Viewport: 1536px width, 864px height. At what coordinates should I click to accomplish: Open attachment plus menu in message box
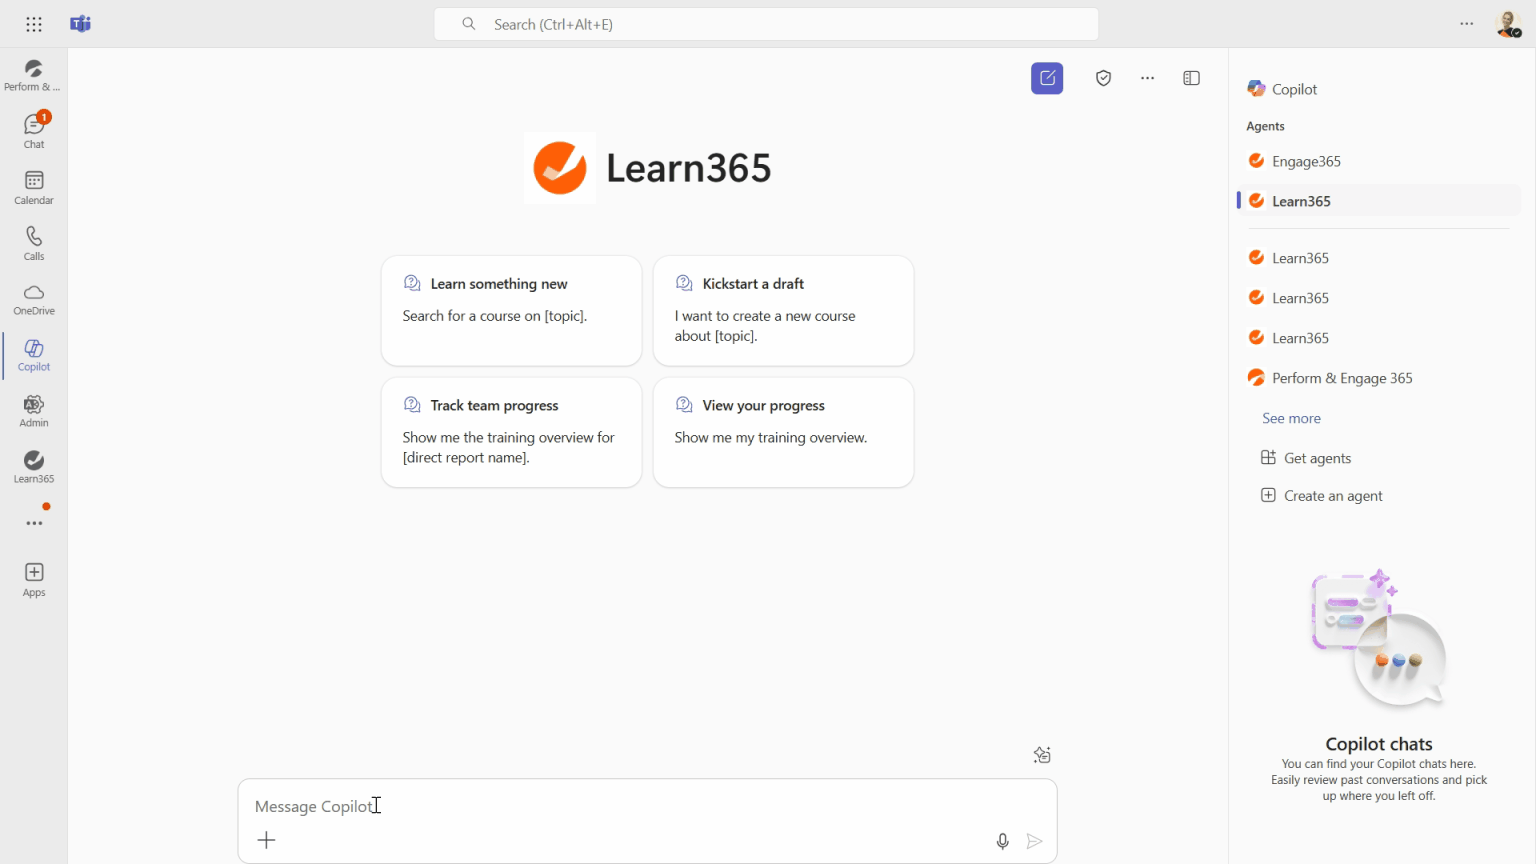tap(266, 840)
